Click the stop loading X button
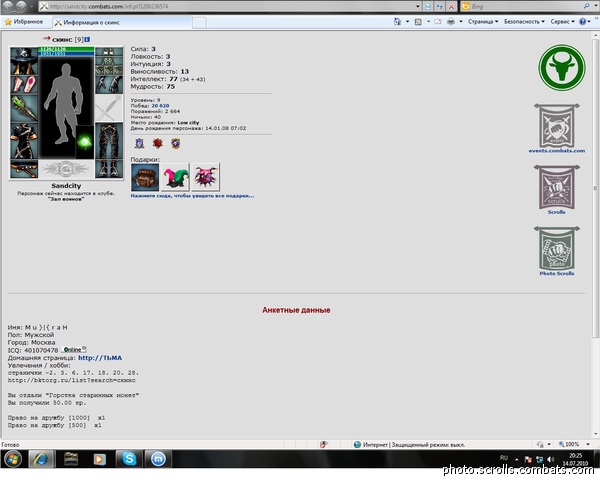Image resolution: width=600 pixels, height=480 pixels. tap(451, 6)
